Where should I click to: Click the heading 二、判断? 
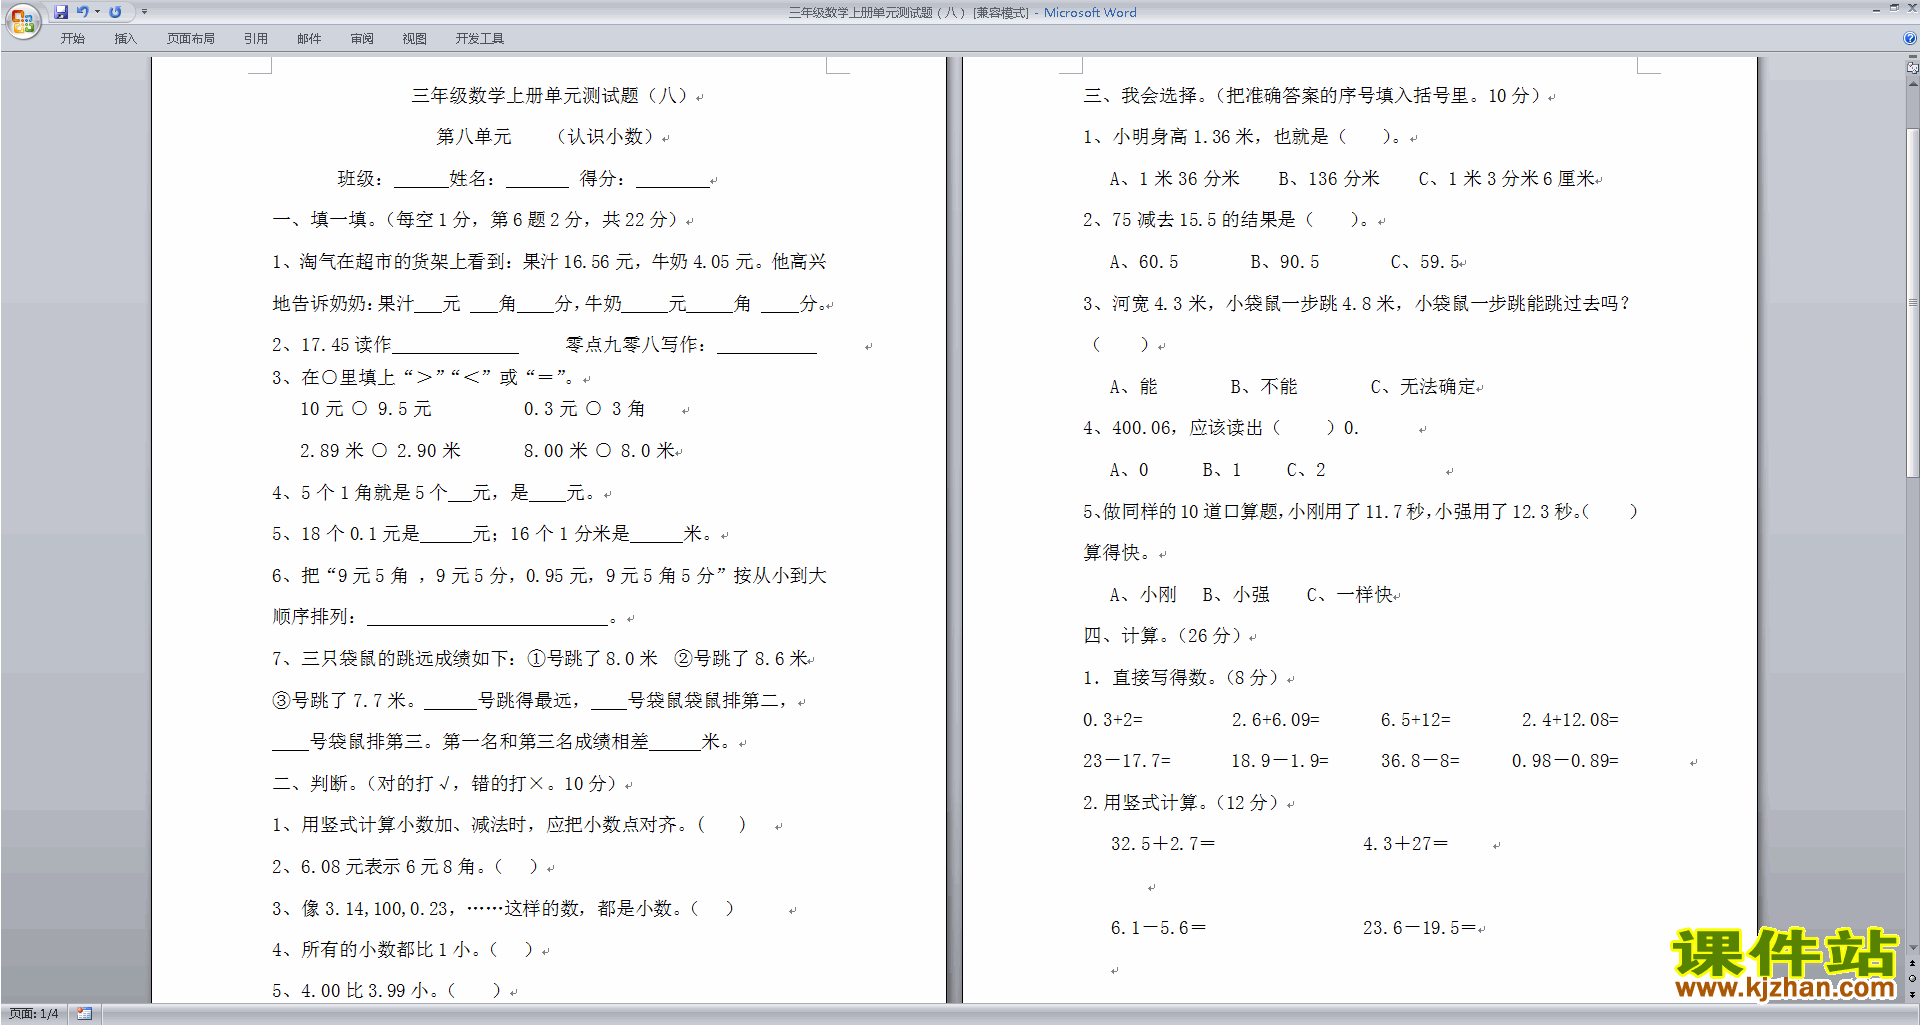click(x=310, y=784)
